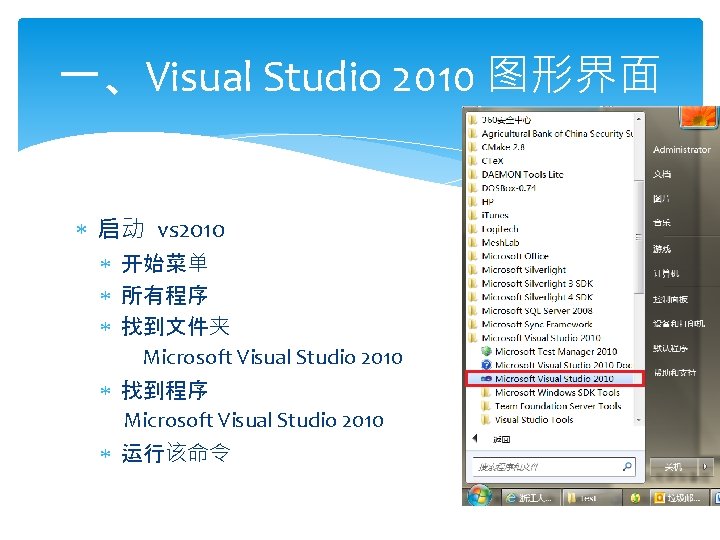This screenshot has height=540, width=720.
Task: Open the Logitech folder
Action: pos(493,229)
